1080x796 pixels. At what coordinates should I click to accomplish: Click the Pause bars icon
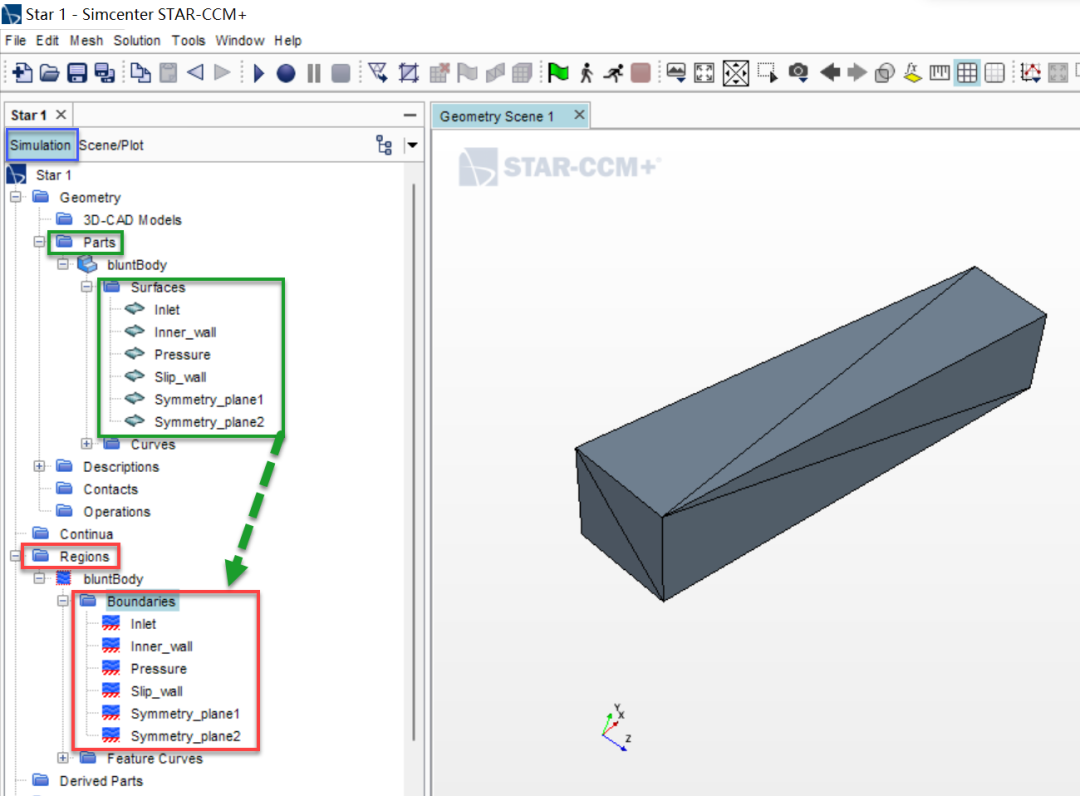(313, 72)
